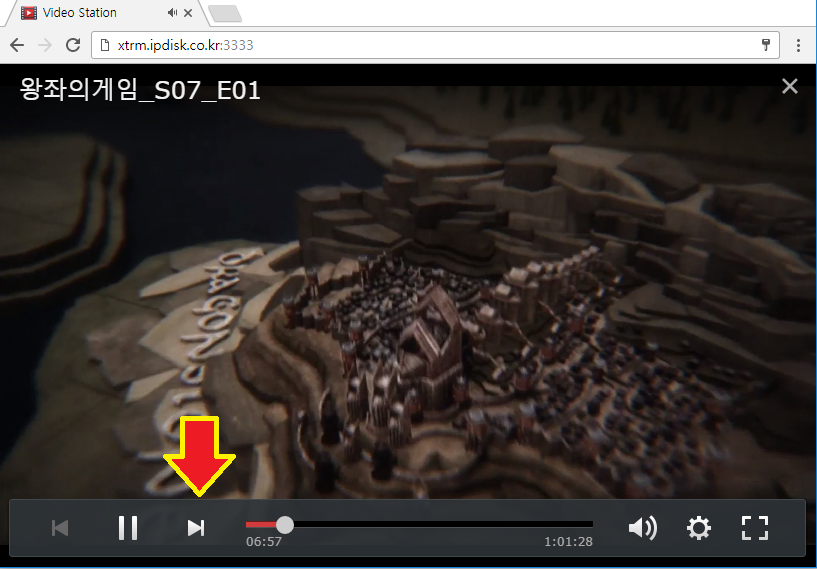This screenshot has height=569, width=817.
Task: Skip to the next video
Action: point(196,528)
